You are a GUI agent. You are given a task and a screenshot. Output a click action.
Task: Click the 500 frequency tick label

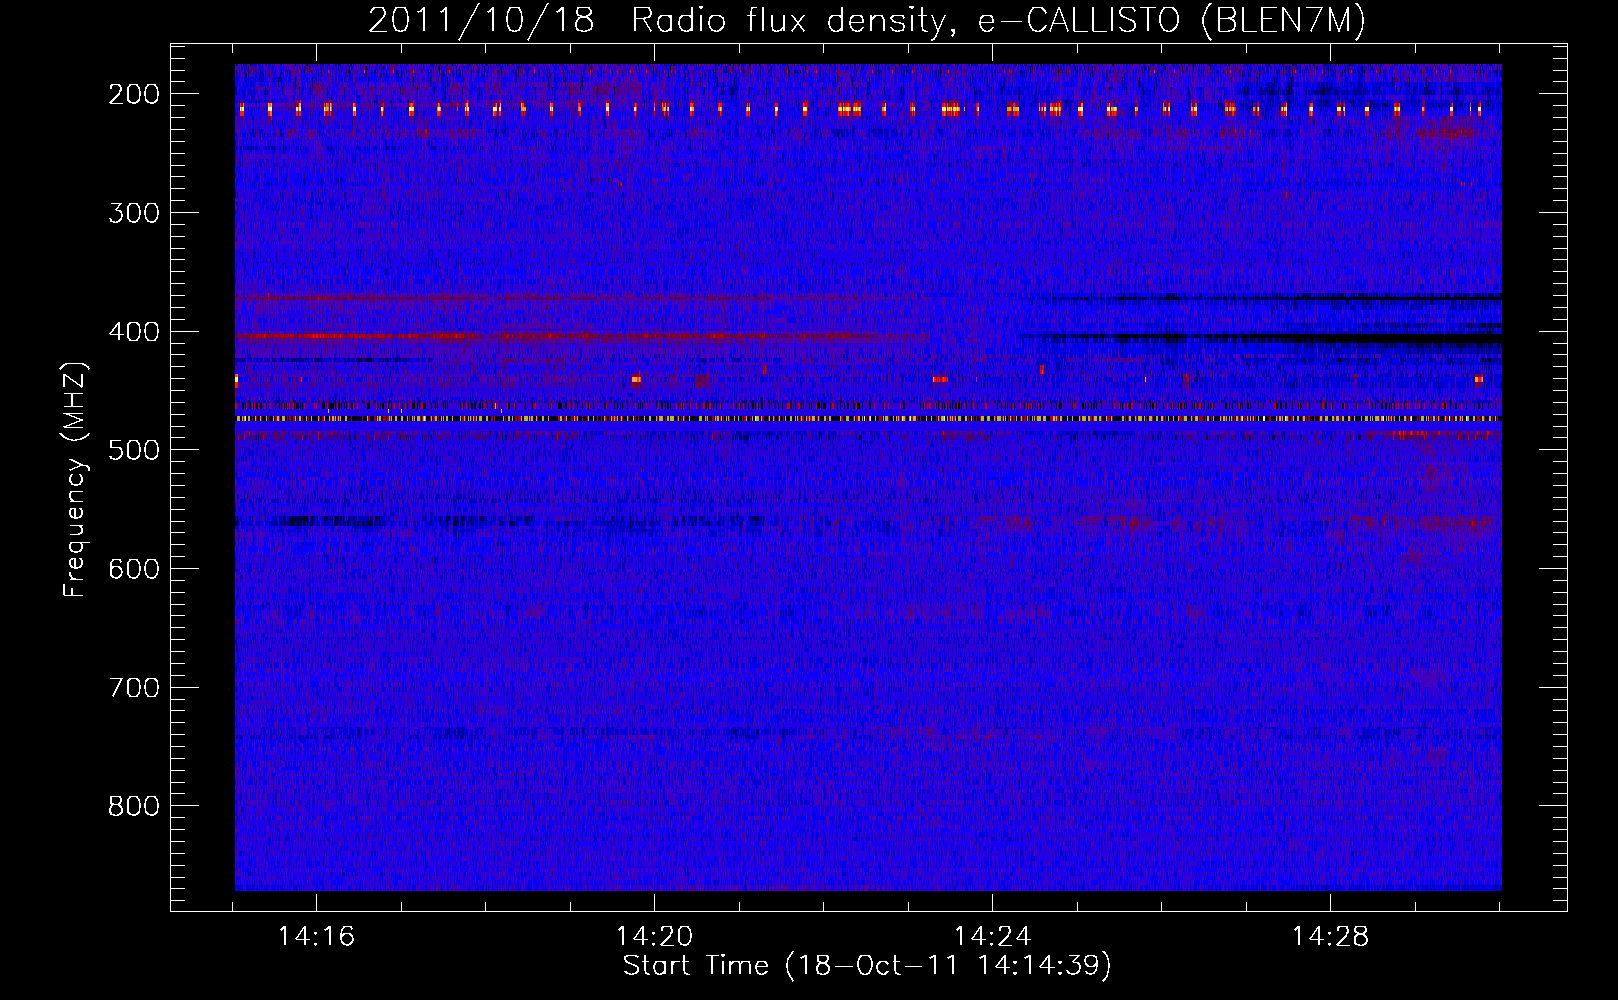(134, 450)
